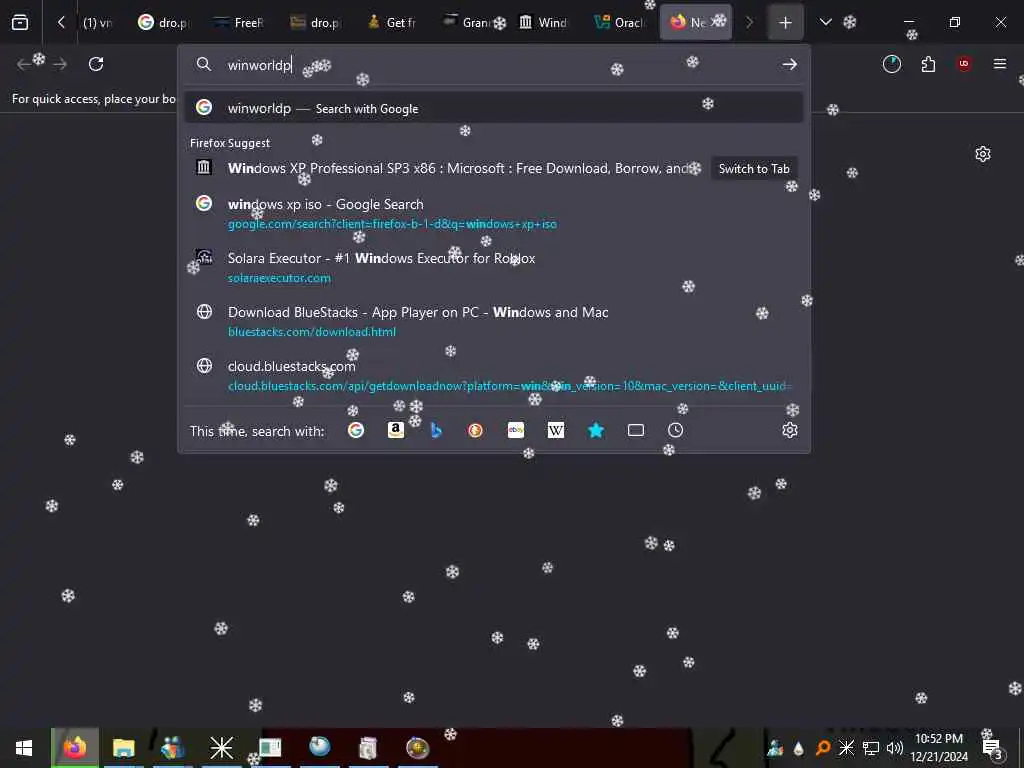Open the "windows xp iso - Google Search" suggestion
The height and width of the screenshot is (768, 1024).
tap(494, 213)
